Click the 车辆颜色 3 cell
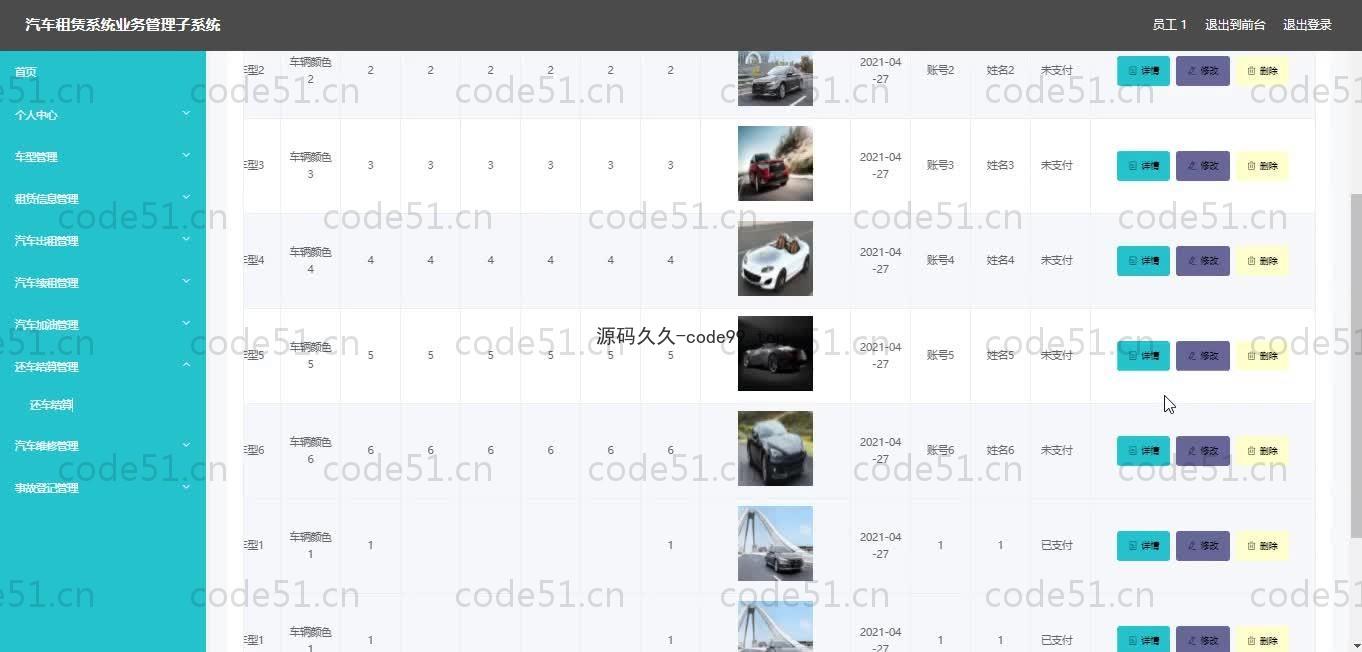 pyautogui.click(x=310, y=165)
